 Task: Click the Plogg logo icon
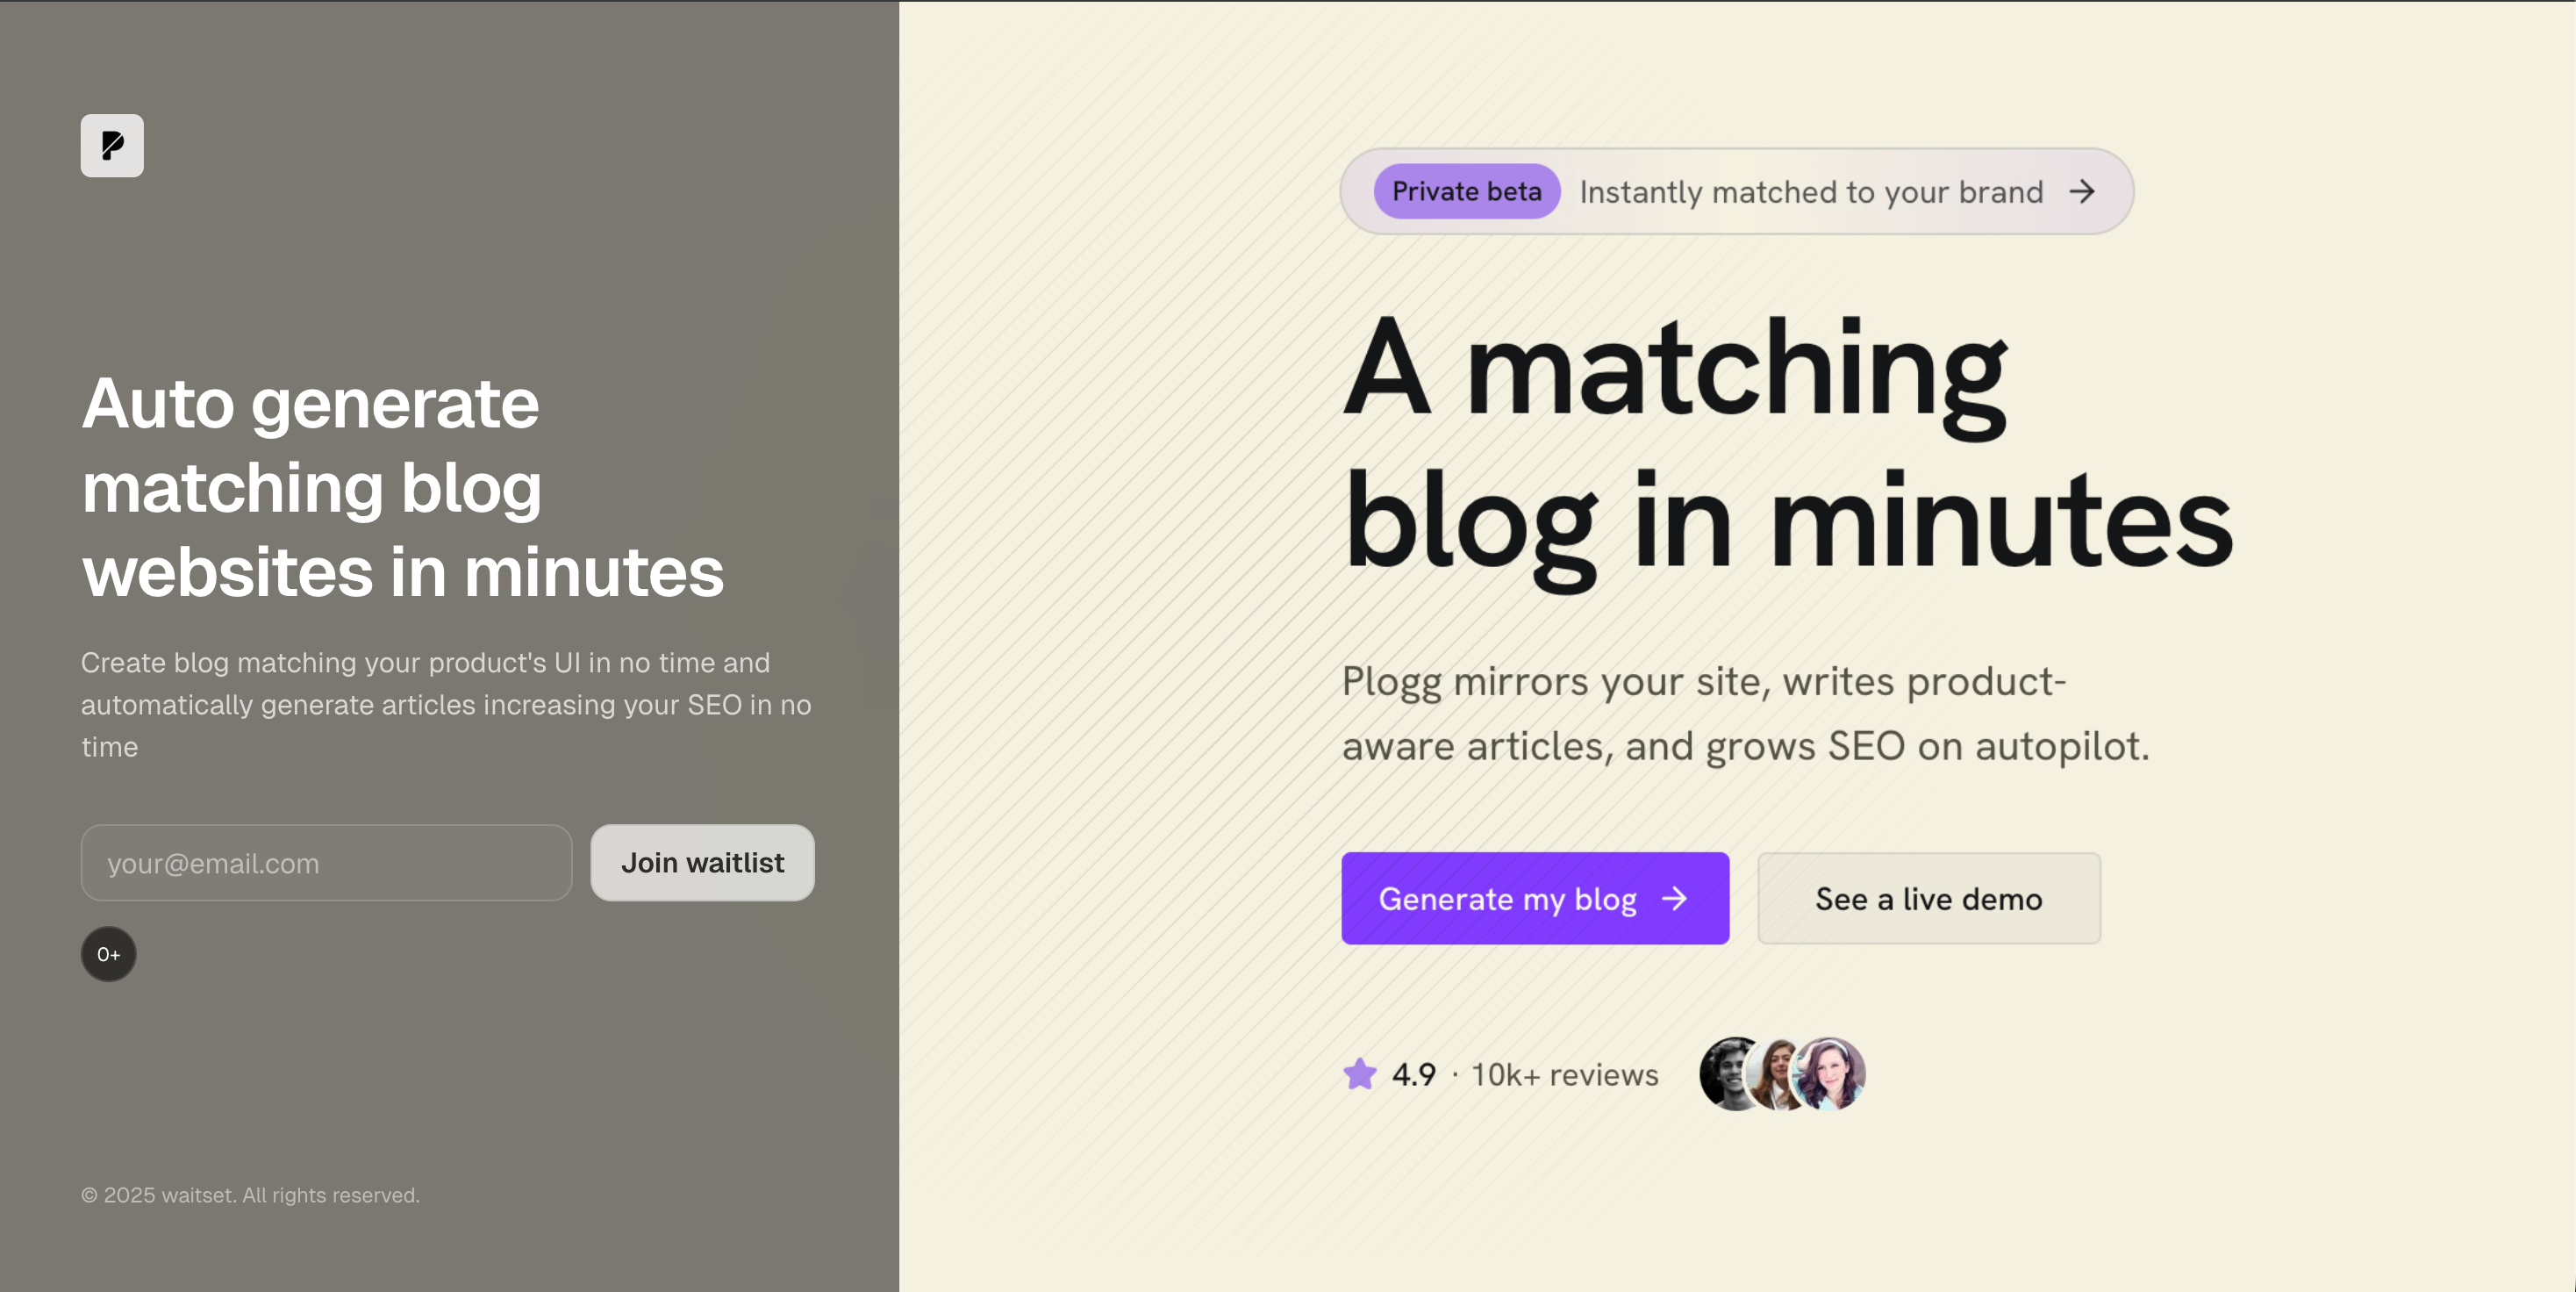112,146
